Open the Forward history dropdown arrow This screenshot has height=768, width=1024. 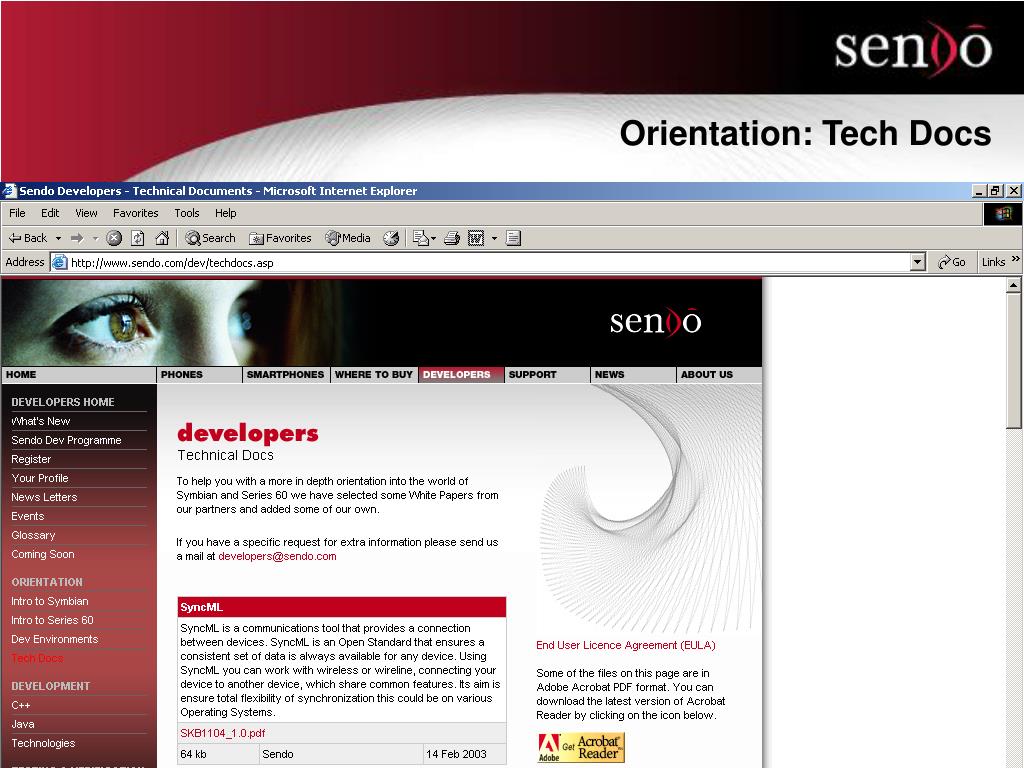click(x=95, y=238)
